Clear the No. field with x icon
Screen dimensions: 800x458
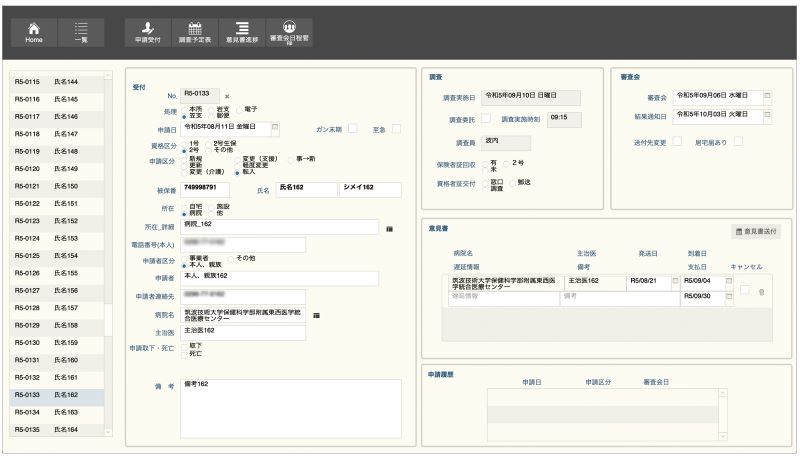coord(227,96)
